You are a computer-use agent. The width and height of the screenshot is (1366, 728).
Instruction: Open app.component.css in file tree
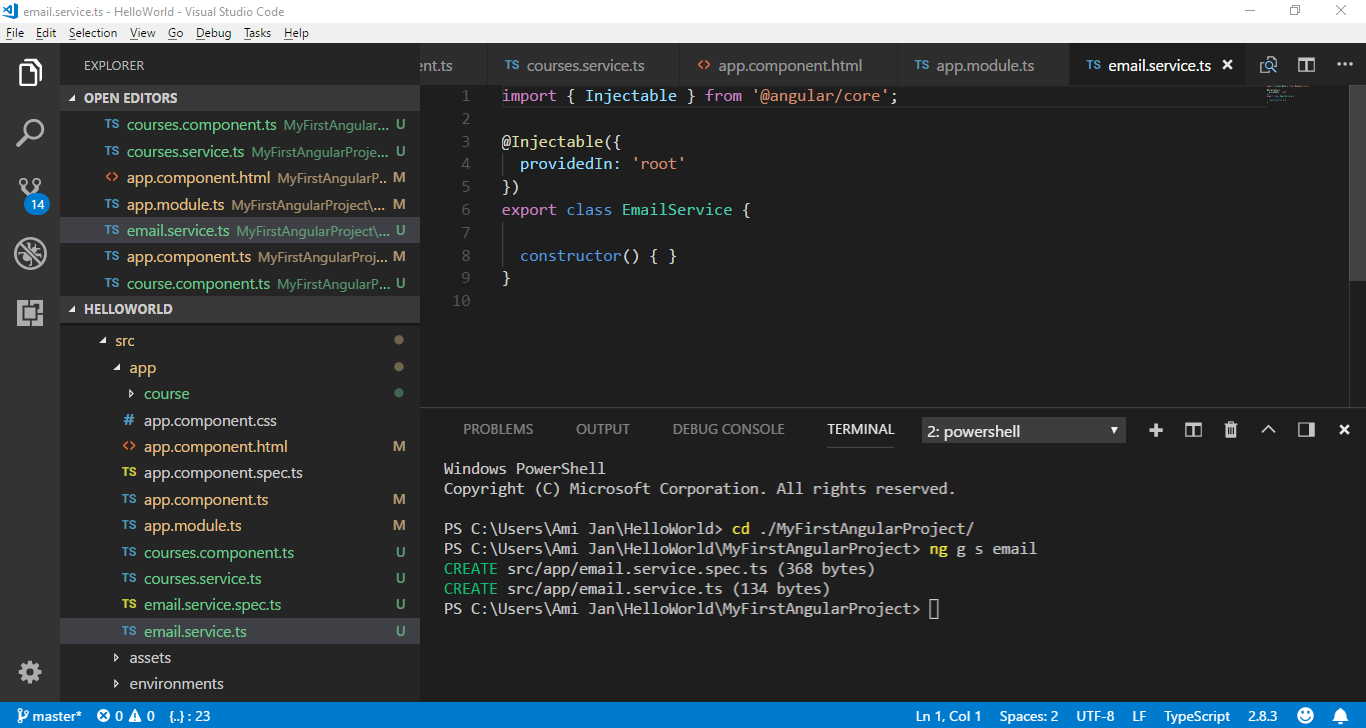pos(240,420)
